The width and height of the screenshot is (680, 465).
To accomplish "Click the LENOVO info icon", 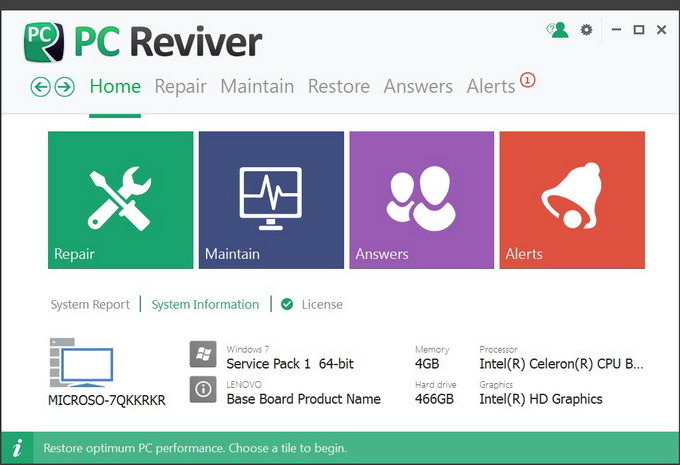I will (203, 389).
